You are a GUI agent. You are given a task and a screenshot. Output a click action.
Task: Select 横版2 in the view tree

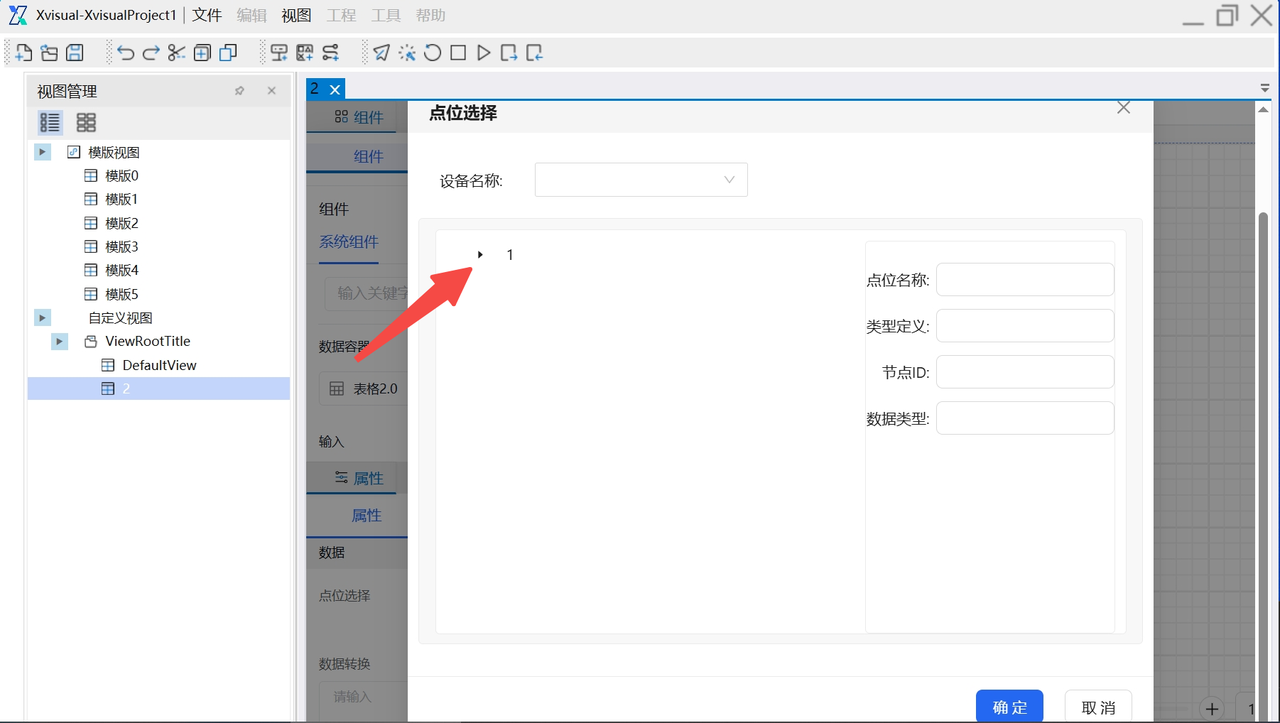(121, 223)
